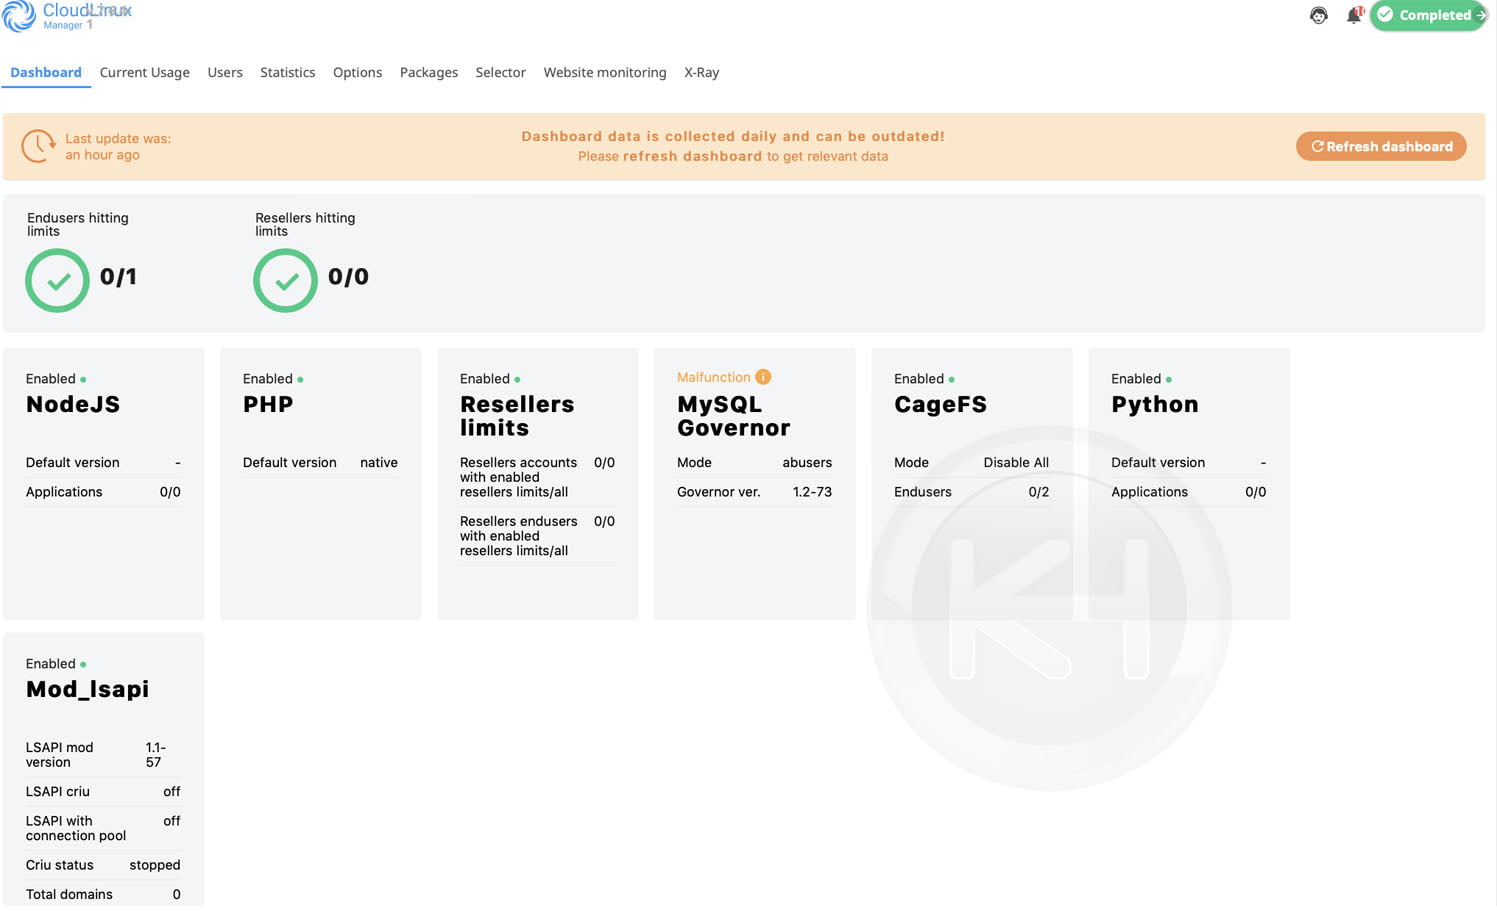Screen dimensions: 1497x921
Task: Click the Endusers hitting limits checkmark circle
Action: click(x=57, y=280)
